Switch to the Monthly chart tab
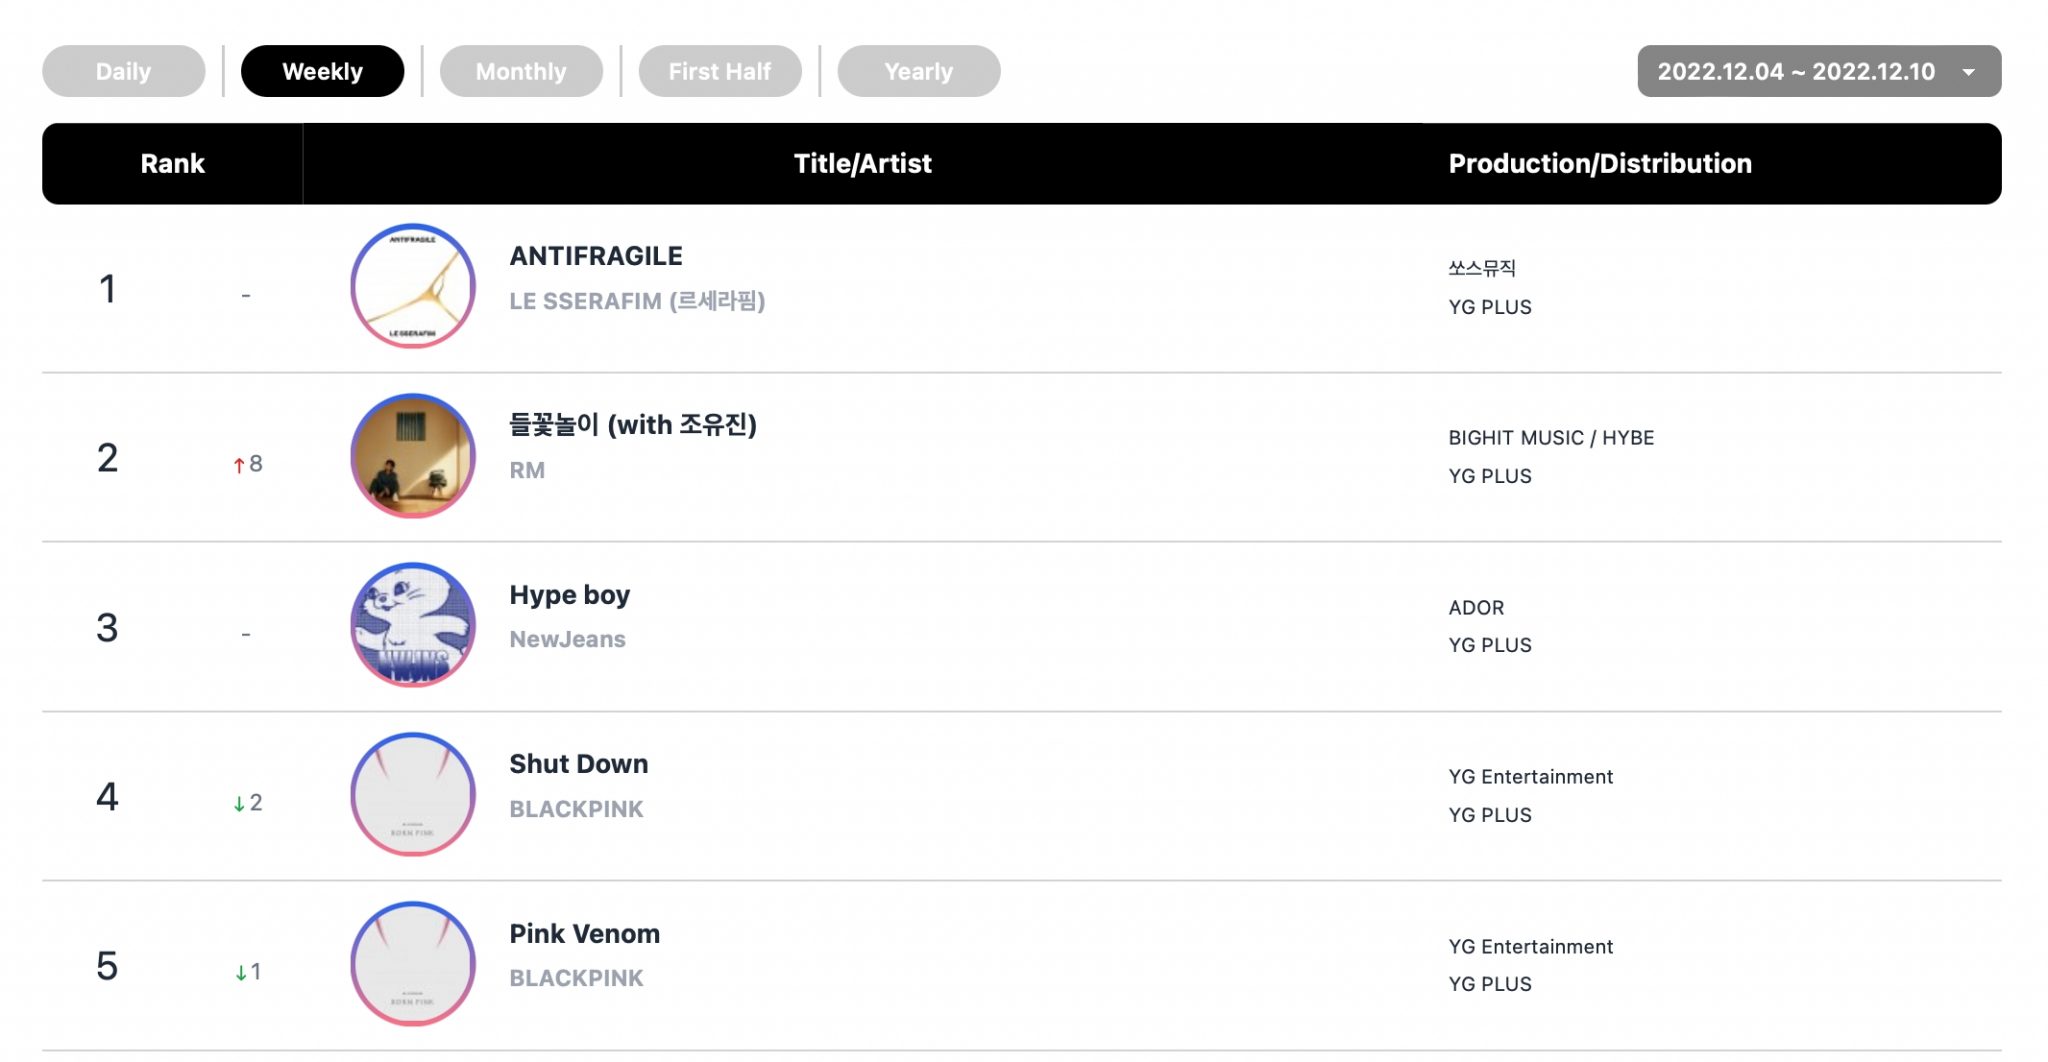The height and width of the screenshot is (1062, 2048). coord(521,70)
